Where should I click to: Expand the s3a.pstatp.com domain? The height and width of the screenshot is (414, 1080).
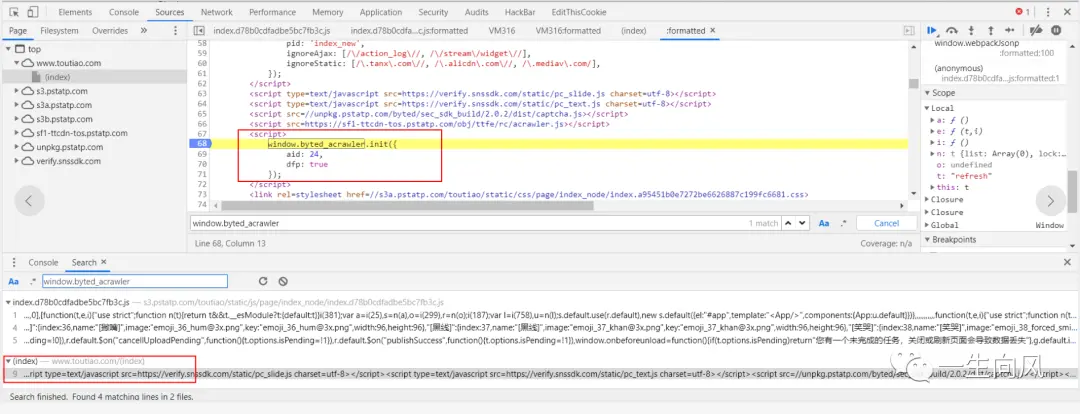(x=17, y=105)
